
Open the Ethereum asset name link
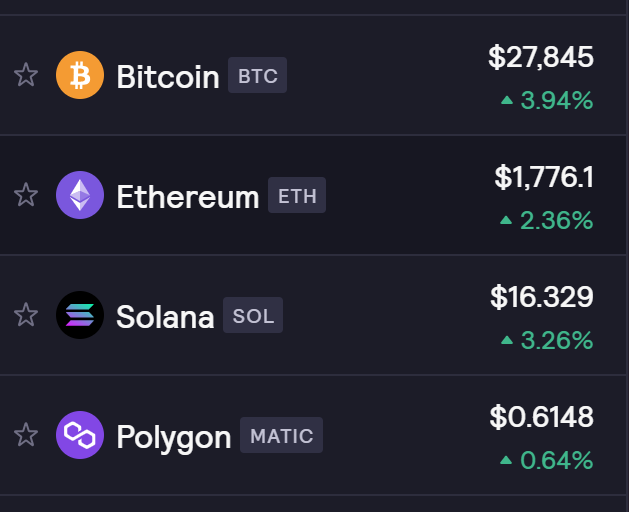(188, 196)
